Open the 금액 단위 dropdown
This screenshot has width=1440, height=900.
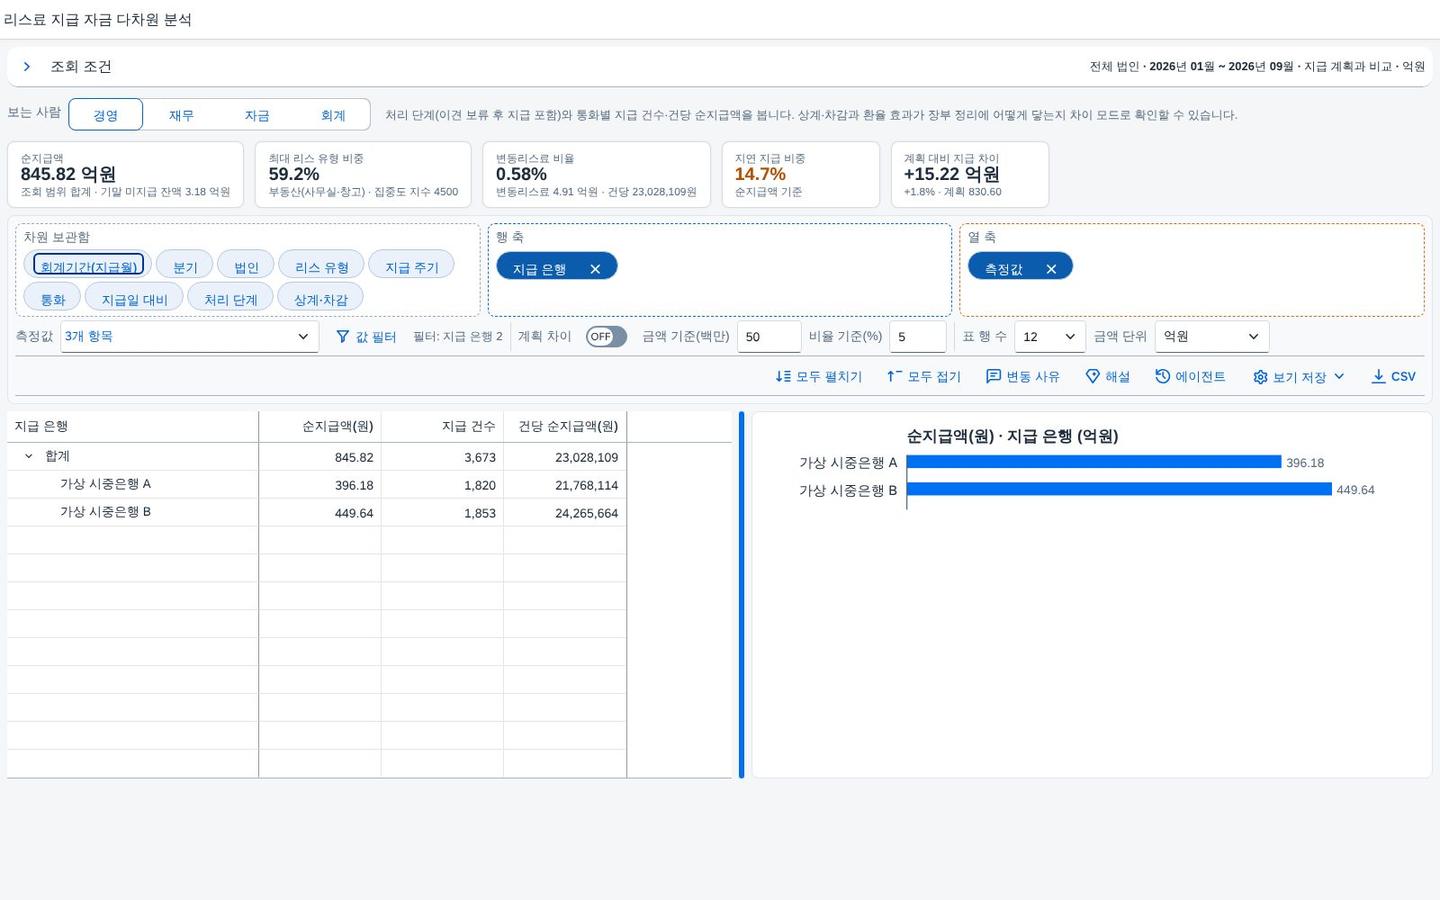click(x=1212, y=337)
